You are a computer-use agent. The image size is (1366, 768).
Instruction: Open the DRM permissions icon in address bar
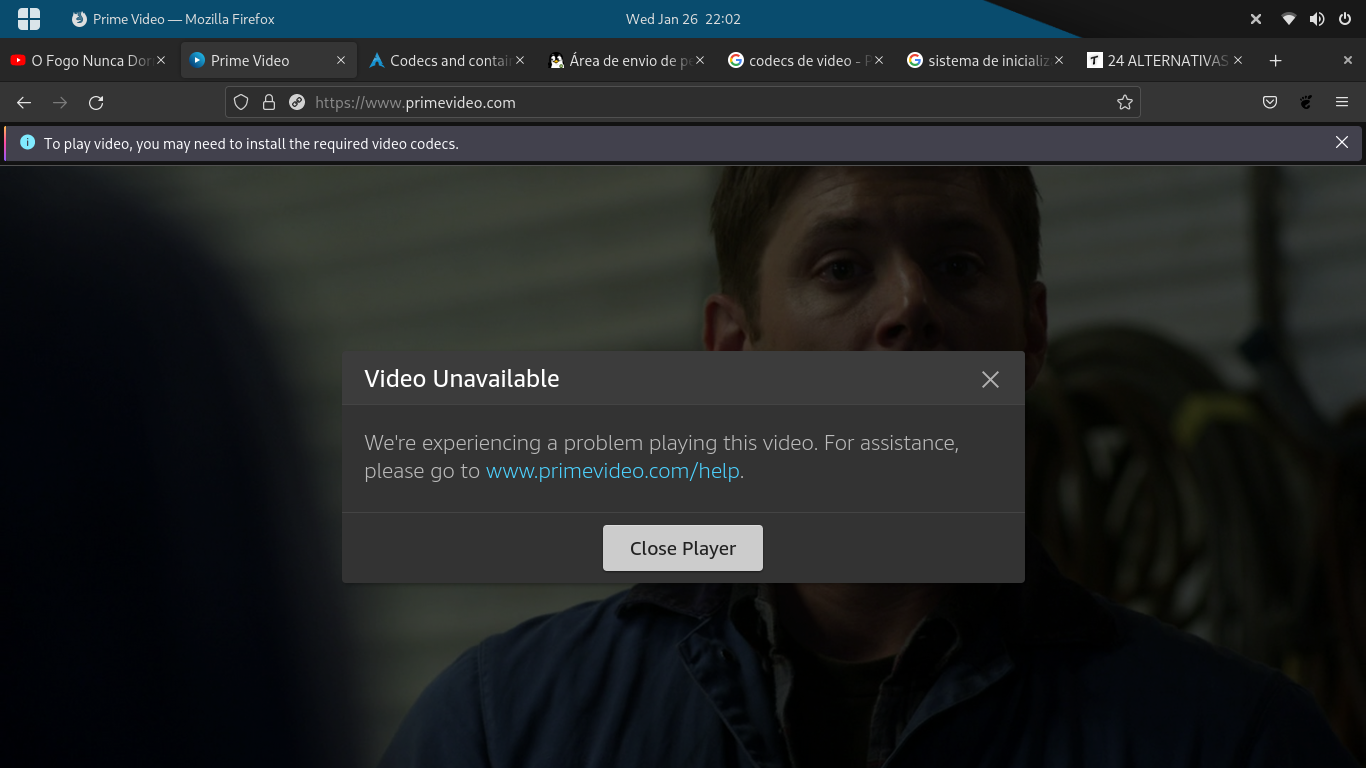coord(297,102)
